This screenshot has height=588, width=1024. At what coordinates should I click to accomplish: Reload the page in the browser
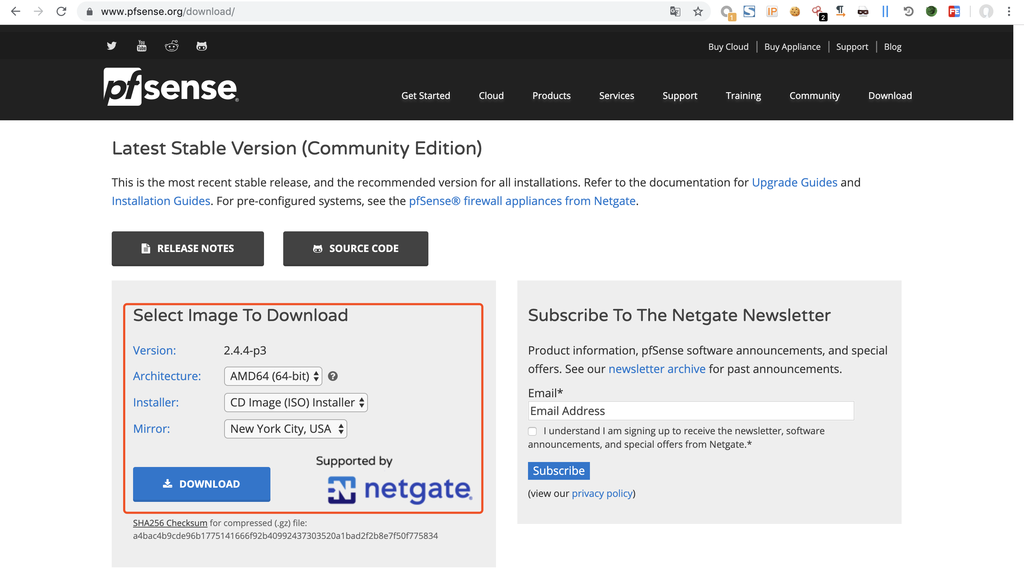[61, 12]
